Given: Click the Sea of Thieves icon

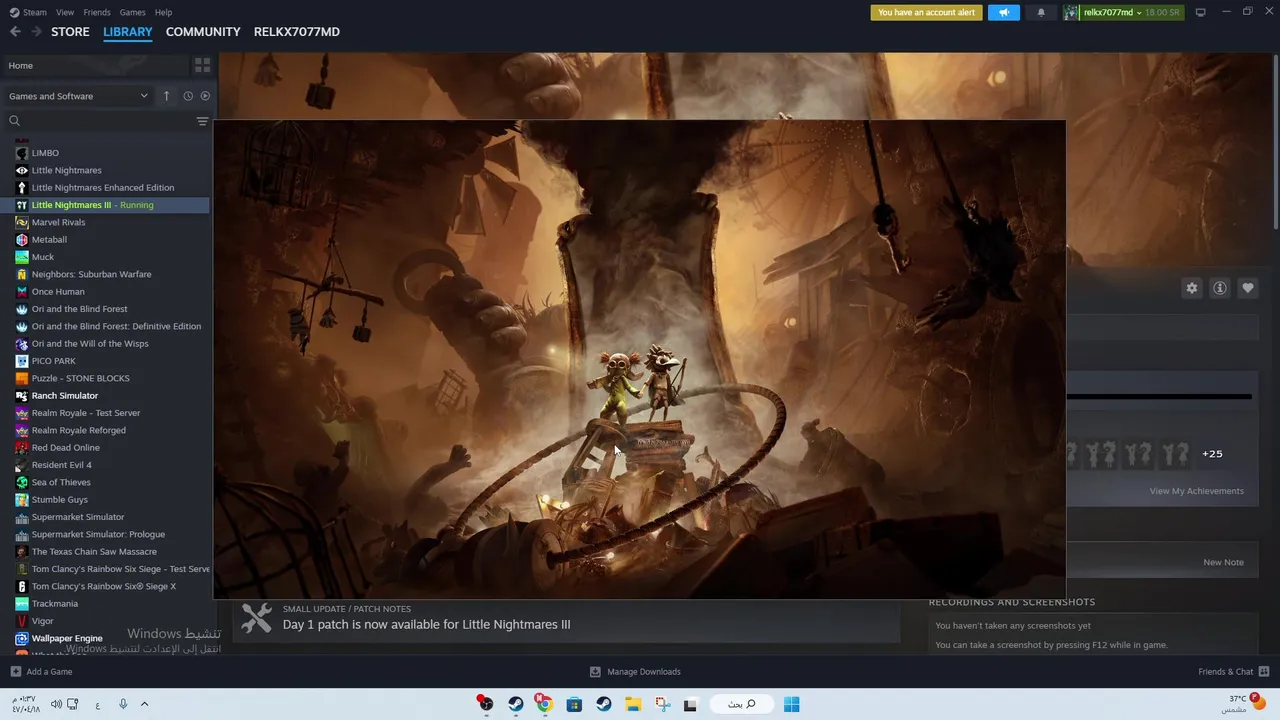Looking at the screenshot, I should tap(22, 482).
